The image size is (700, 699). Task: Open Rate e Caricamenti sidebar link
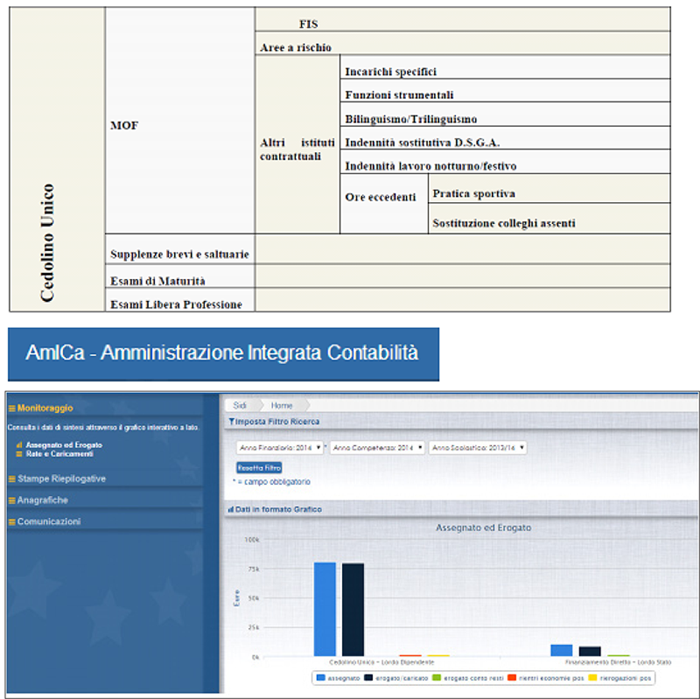click(59, 454)
